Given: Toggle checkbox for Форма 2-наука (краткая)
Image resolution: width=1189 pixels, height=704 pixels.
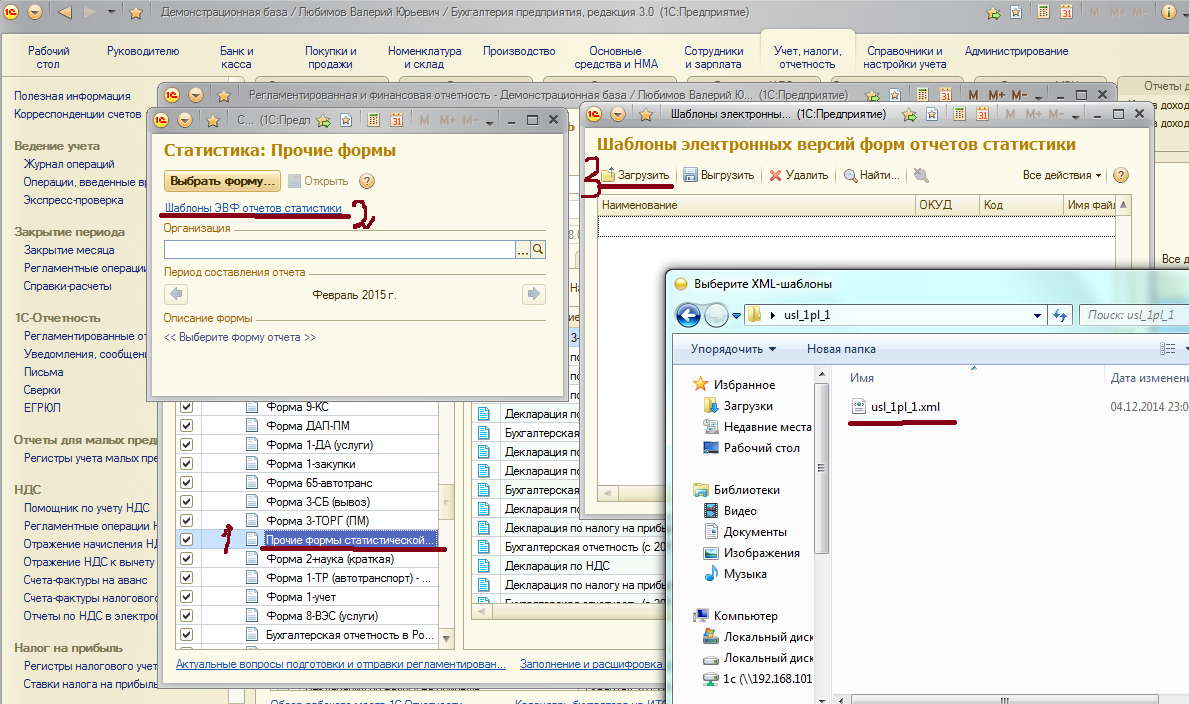Looking at the screenshot, I should [x=186, y=558].
